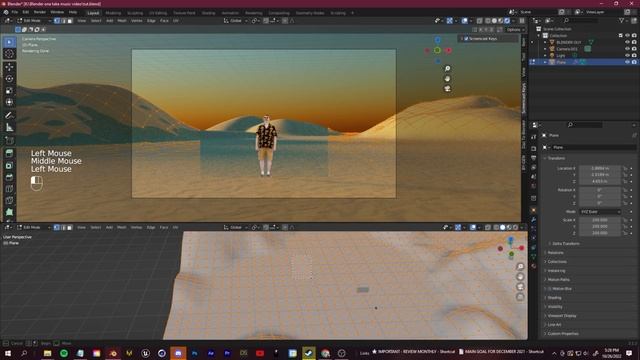The width and height of the screenshot is (640, 360).
Task: Enable edge select mode in top viewport
Action: coord(63,20)
